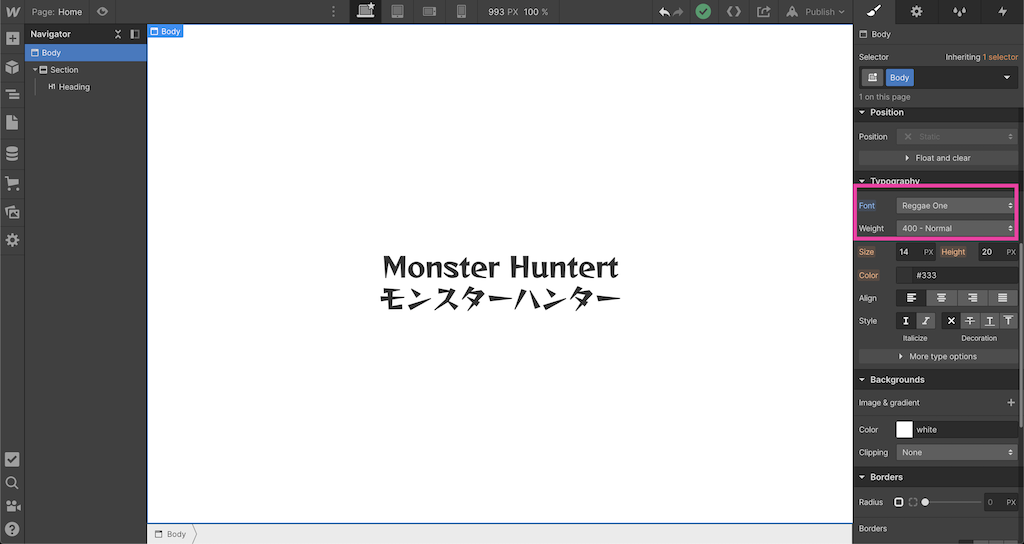Open the Font Reggae One dropdown
This screenshot has width=1024, height=544.
coord(956,206)
